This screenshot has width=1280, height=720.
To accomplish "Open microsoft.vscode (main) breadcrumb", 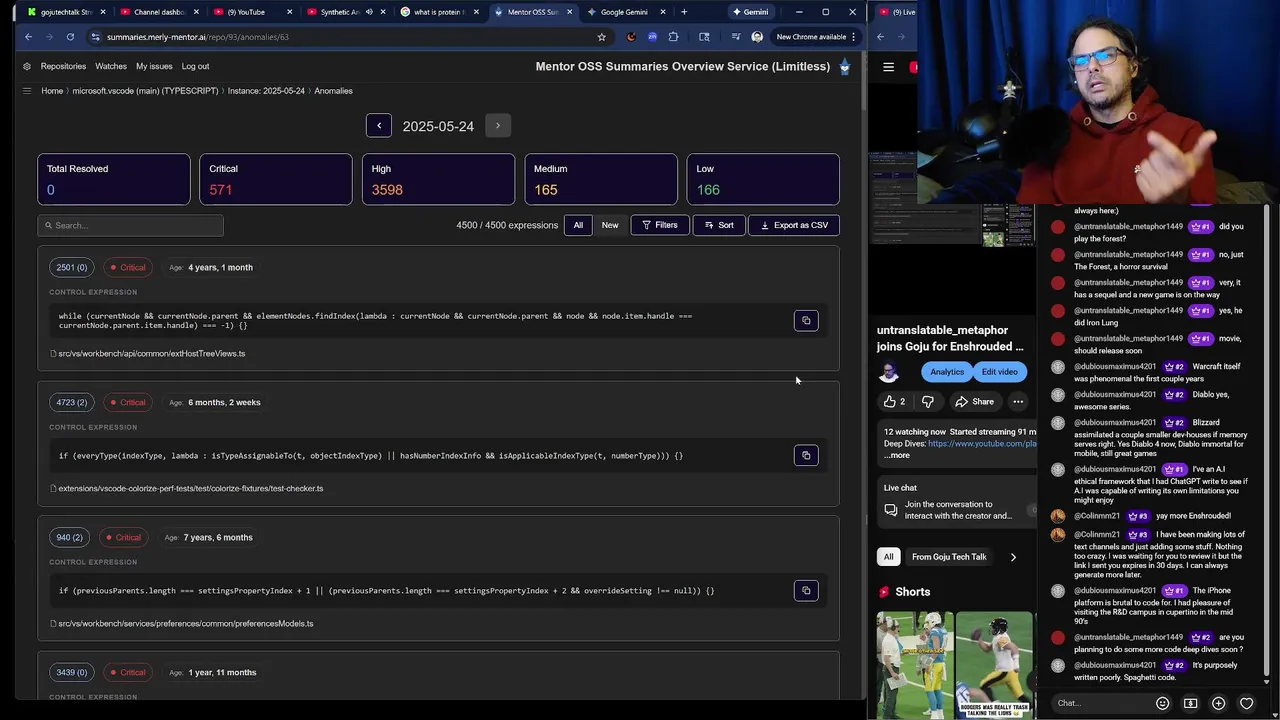I will [x=145, y=91].
